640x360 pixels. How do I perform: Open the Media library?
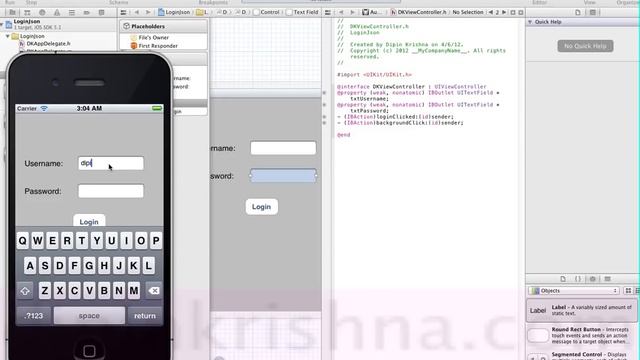click(607, 279)
